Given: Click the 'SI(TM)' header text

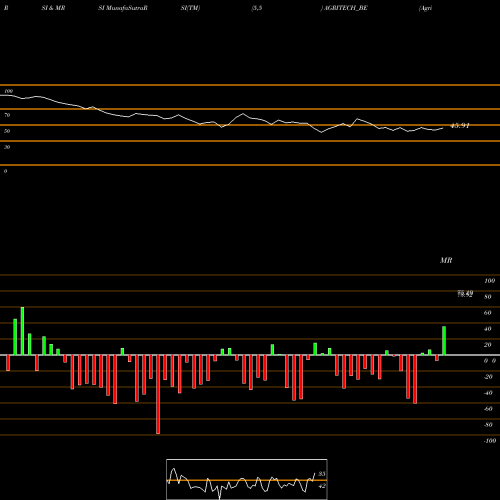Looking at the screenshot, I should (190, 8).
